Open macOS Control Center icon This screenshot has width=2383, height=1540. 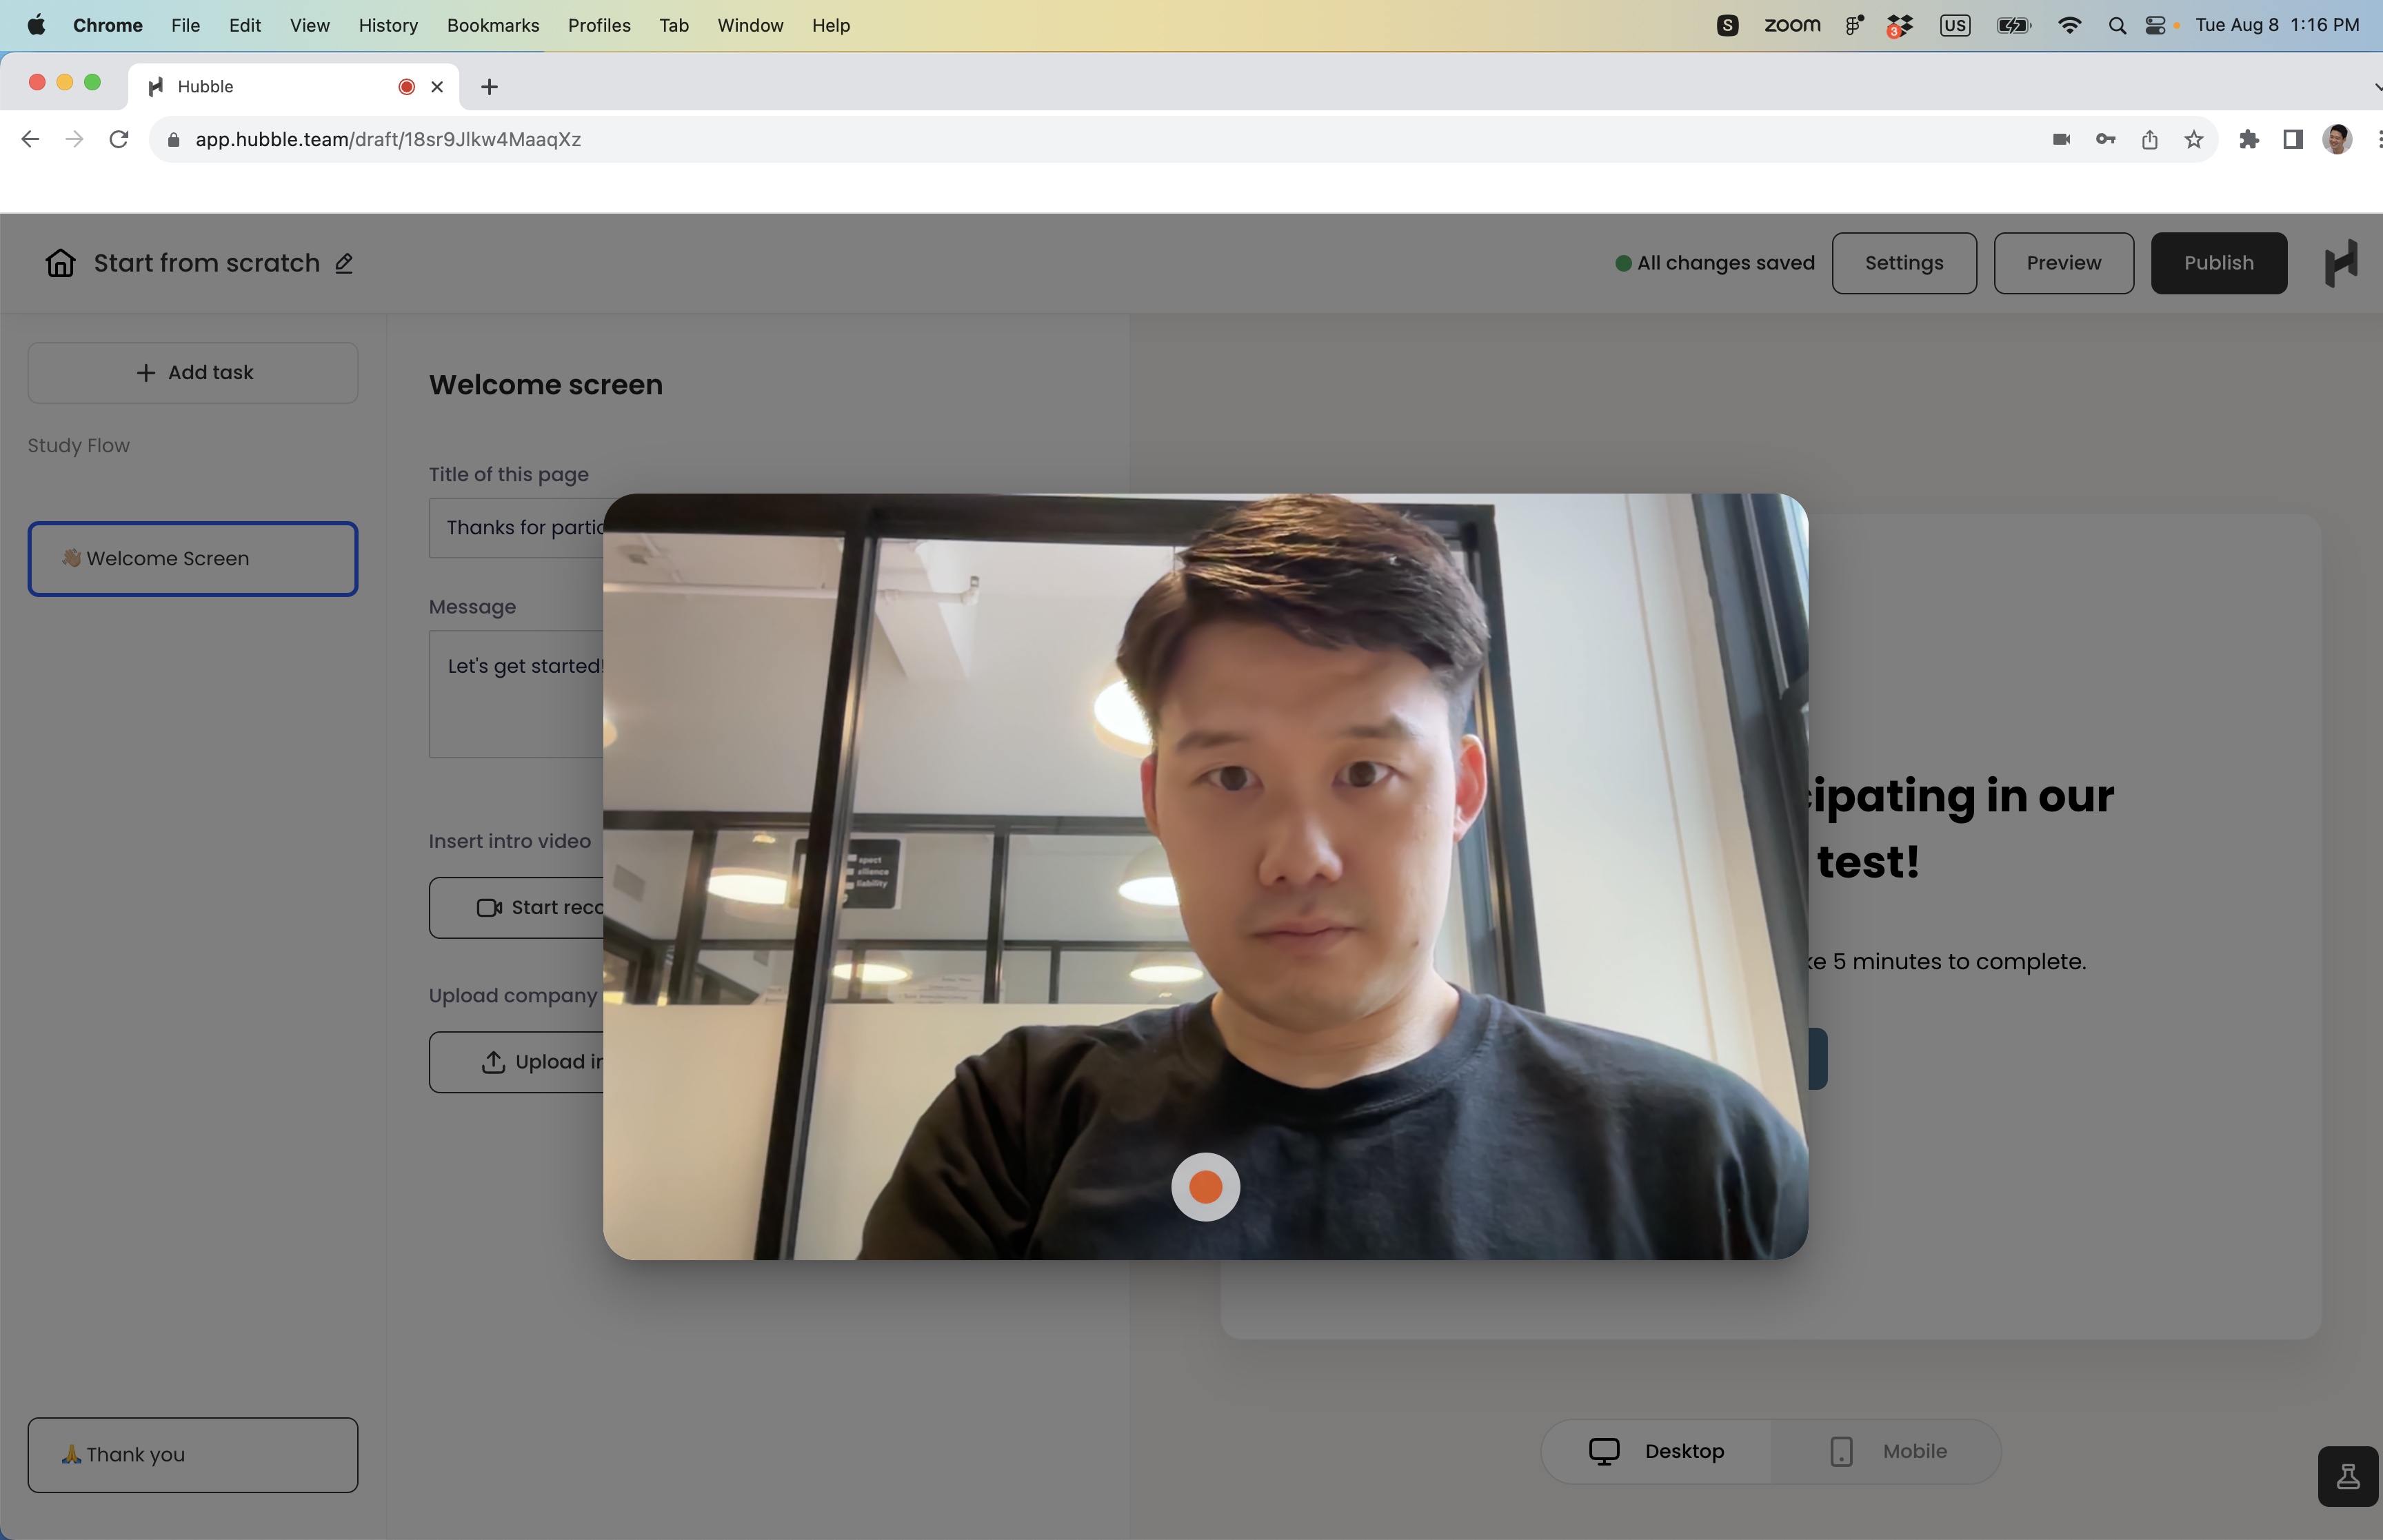pyautogui.click(x=2155, y=25)
